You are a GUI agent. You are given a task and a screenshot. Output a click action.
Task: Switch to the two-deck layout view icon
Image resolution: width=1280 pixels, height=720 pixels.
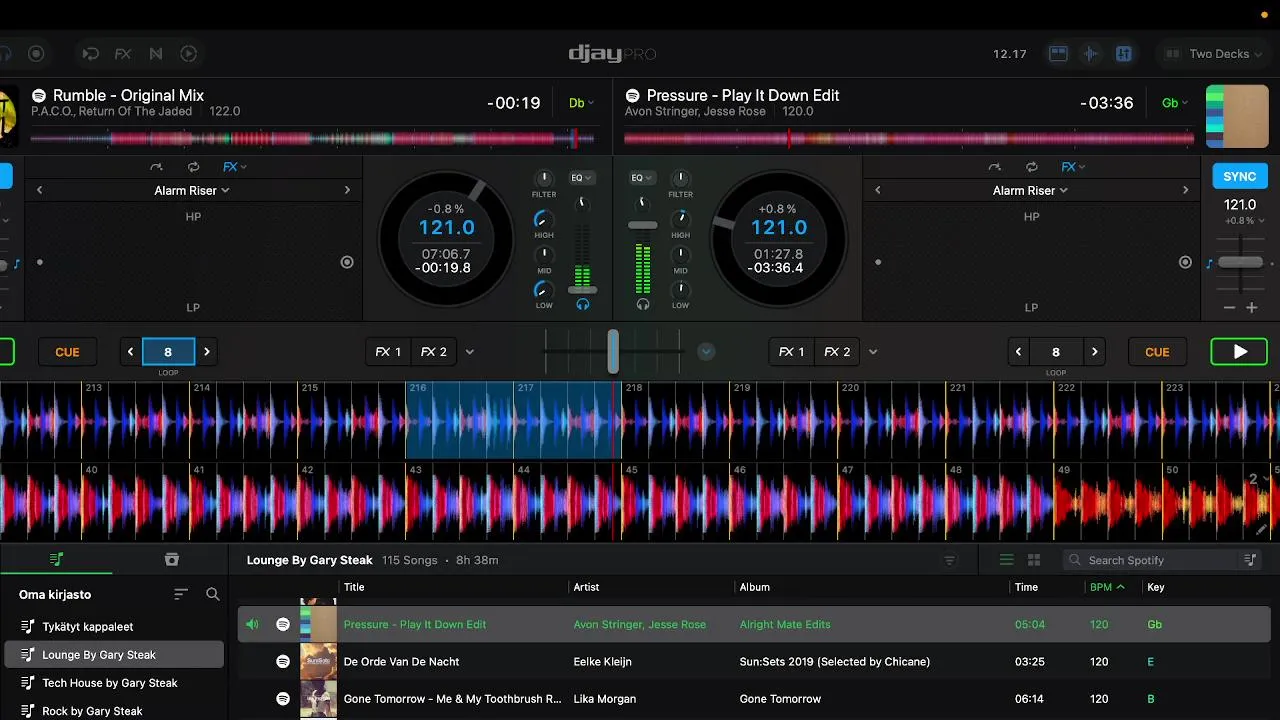(x=1058, y=54)
